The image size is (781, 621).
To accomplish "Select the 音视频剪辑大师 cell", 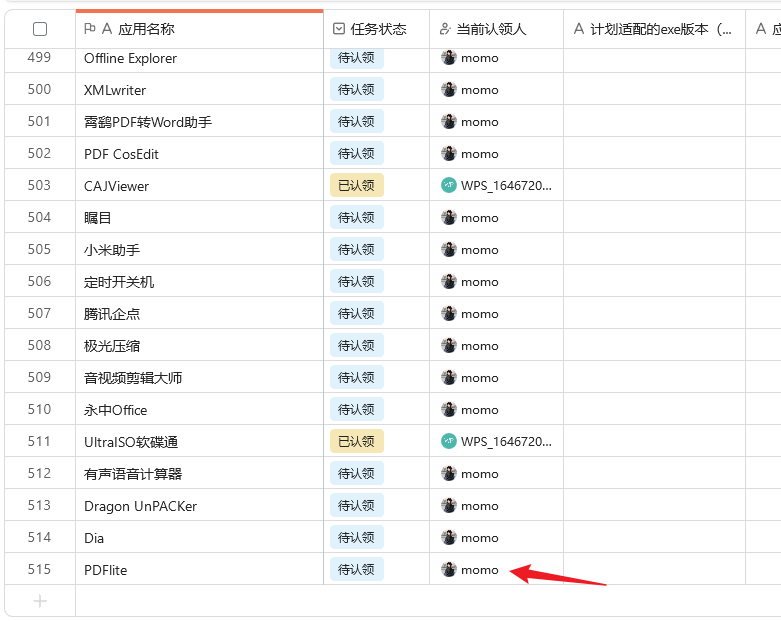I will pos(199,377).
